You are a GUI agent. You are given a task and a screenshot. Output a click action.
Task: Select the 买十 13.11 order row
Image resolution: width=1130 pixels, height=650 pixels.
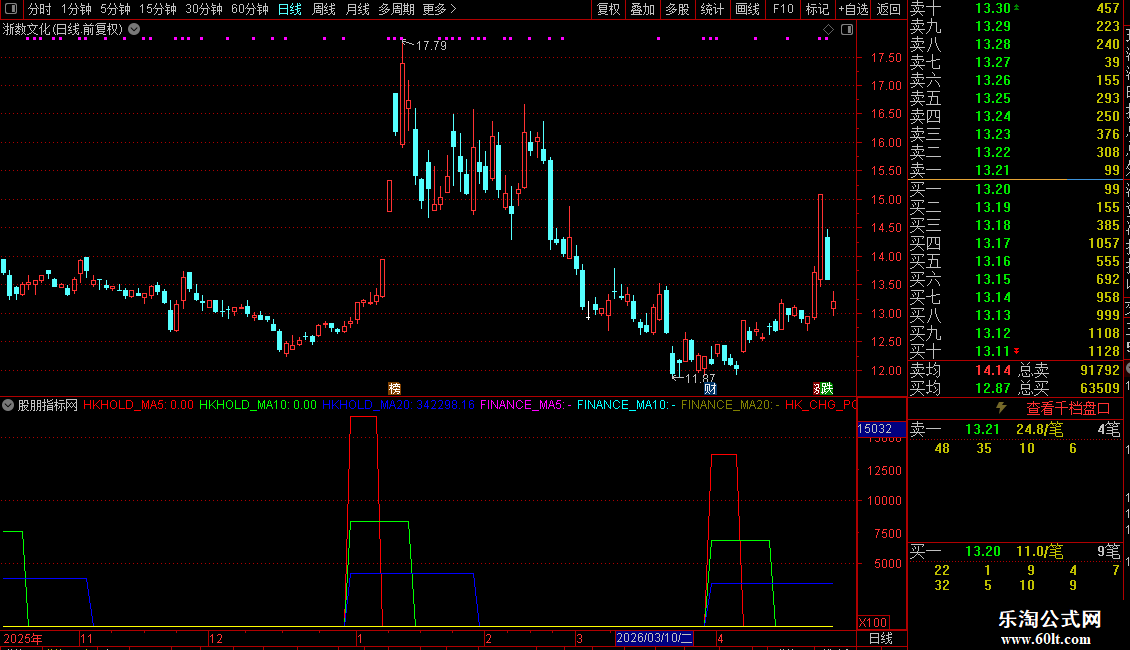pos(1015,352)
